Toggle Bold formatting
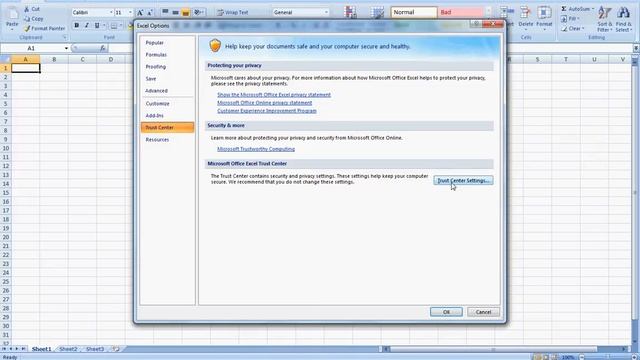 76,26
